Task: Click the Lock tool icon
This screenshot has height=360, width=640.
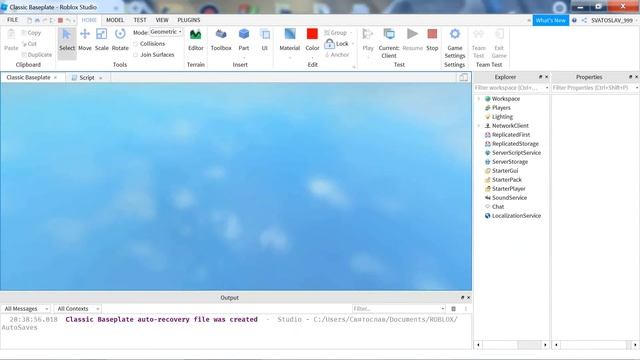Action: [330, 44]
